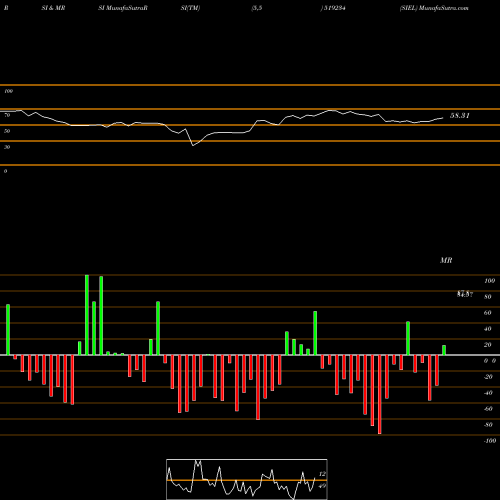Viewport: 500px width, 500px height.
Task: Click the MR axis label 60
Action: (x=488, y=313)
